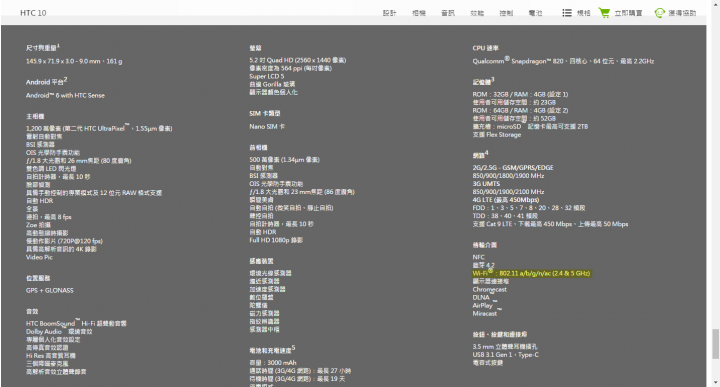Image resolution: width=720 pixels, height=387 pixels.
Task: Click the Chromecast line
Action: pos(489,289)
